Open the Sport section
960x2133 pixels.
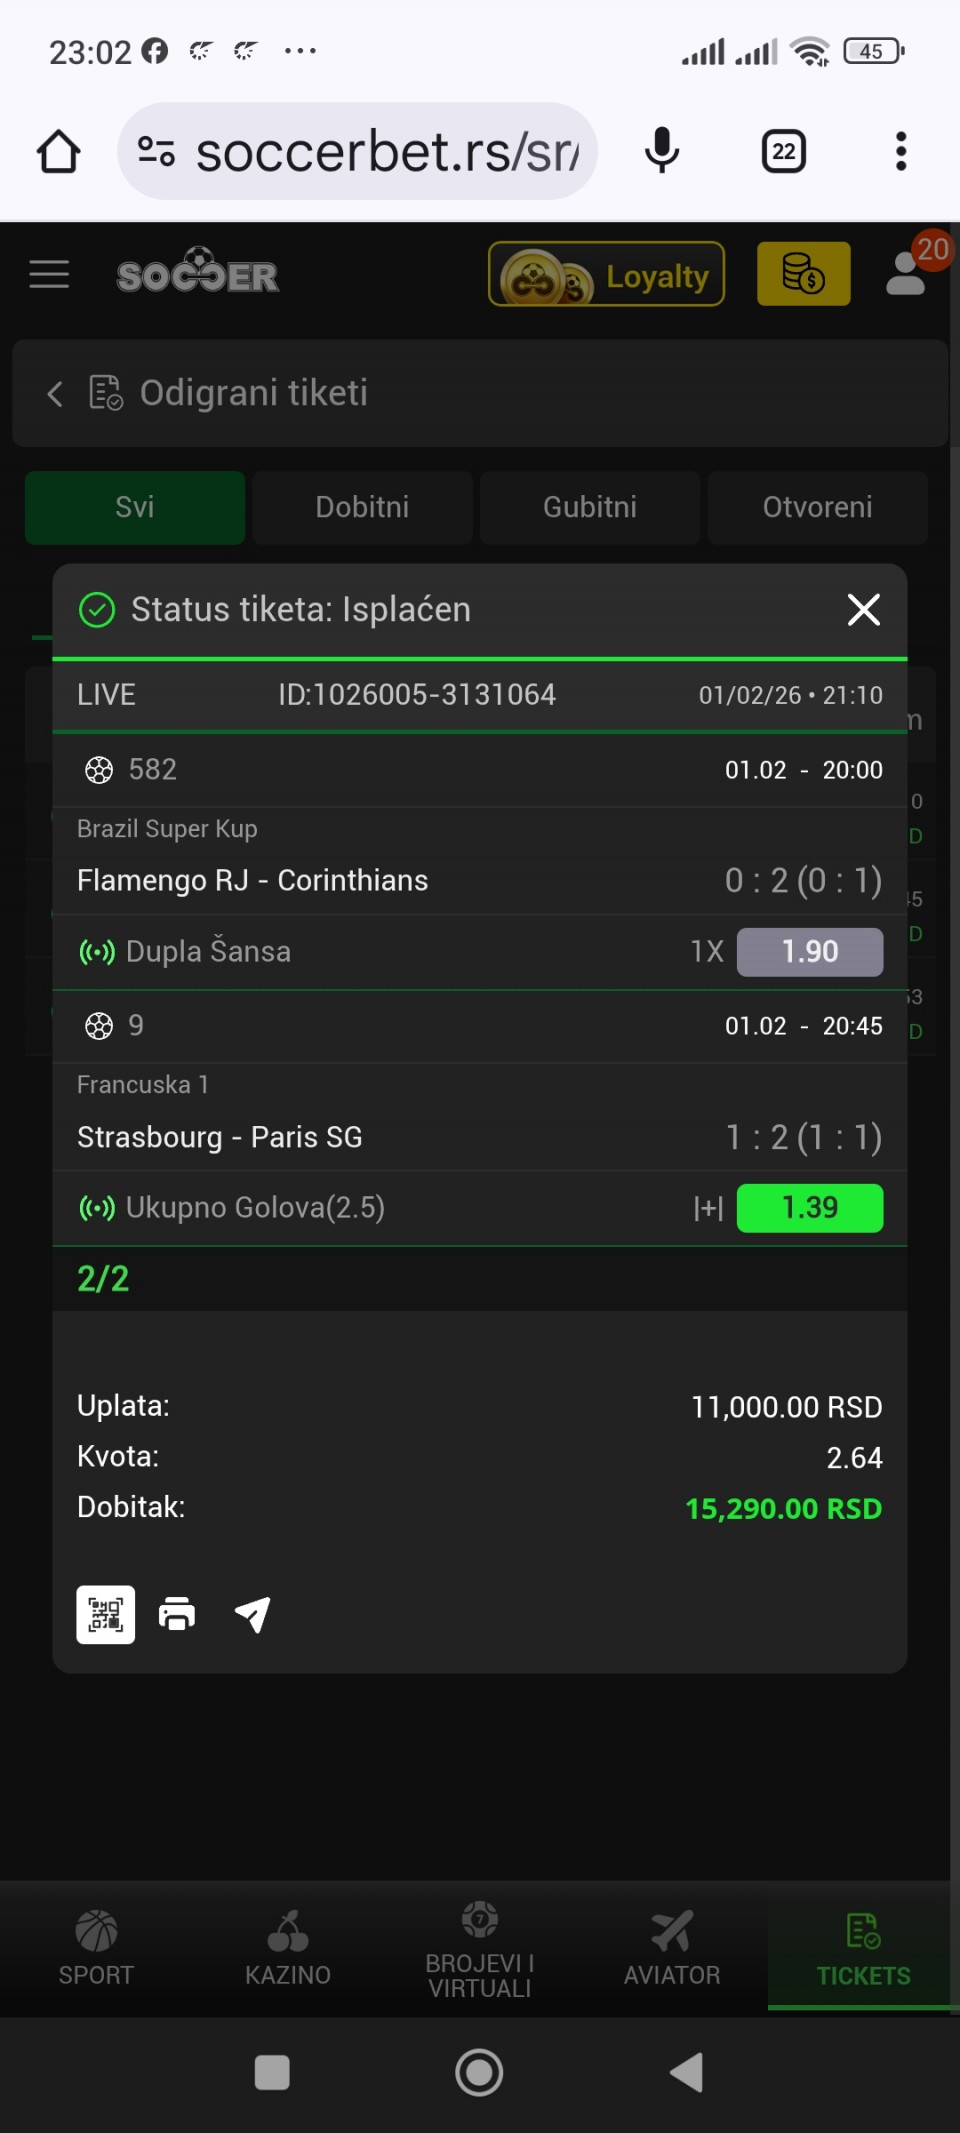point(96,1947)
